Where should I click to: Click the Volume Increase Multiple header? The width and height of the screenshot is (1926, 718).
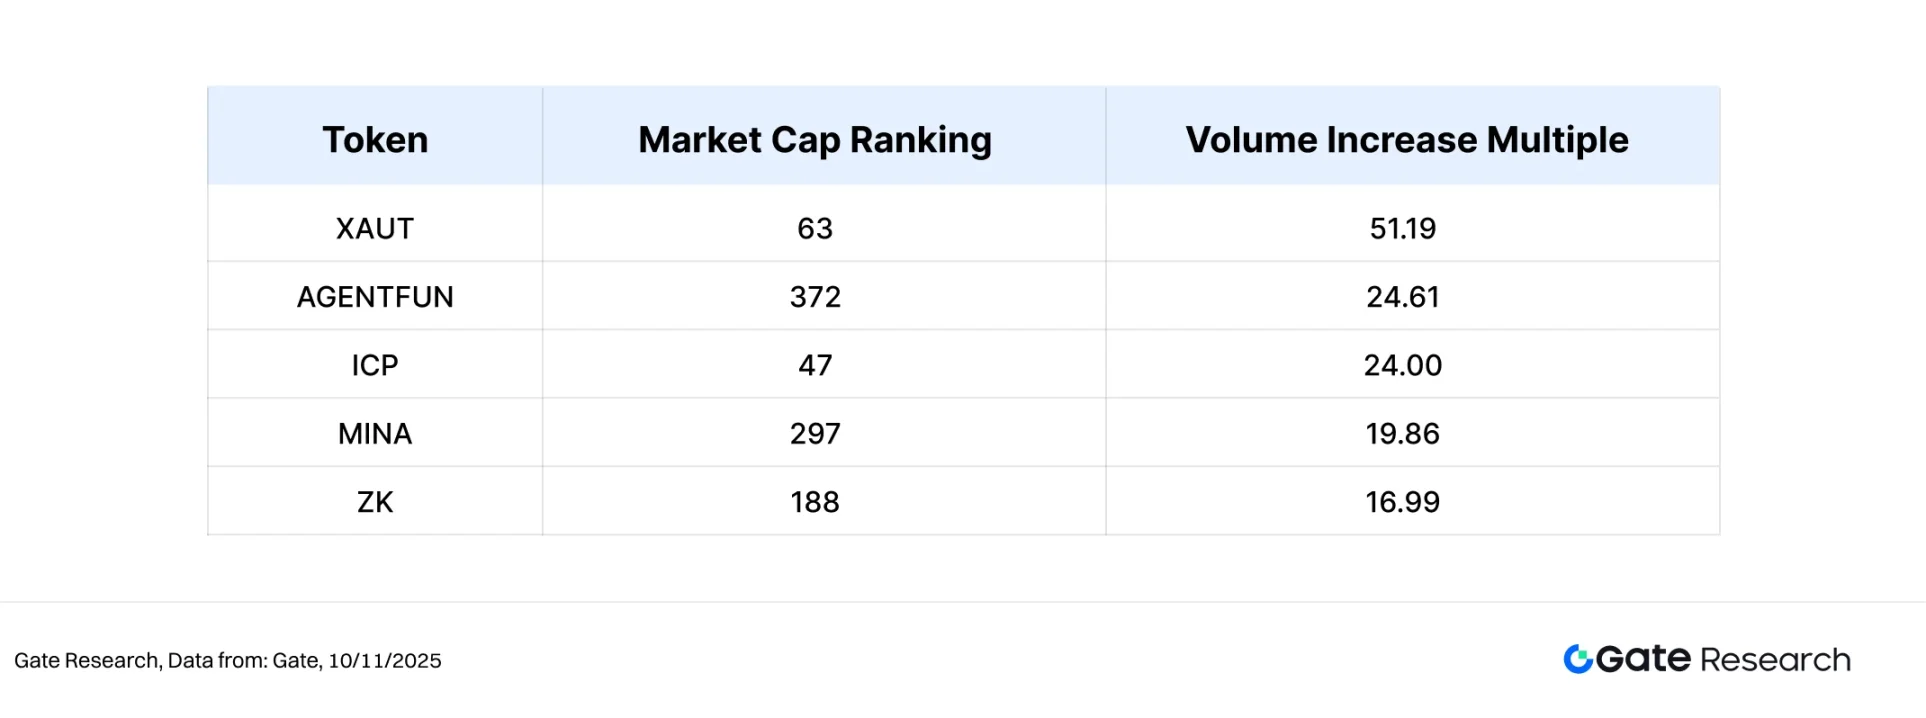click(x=1407, y=140)
